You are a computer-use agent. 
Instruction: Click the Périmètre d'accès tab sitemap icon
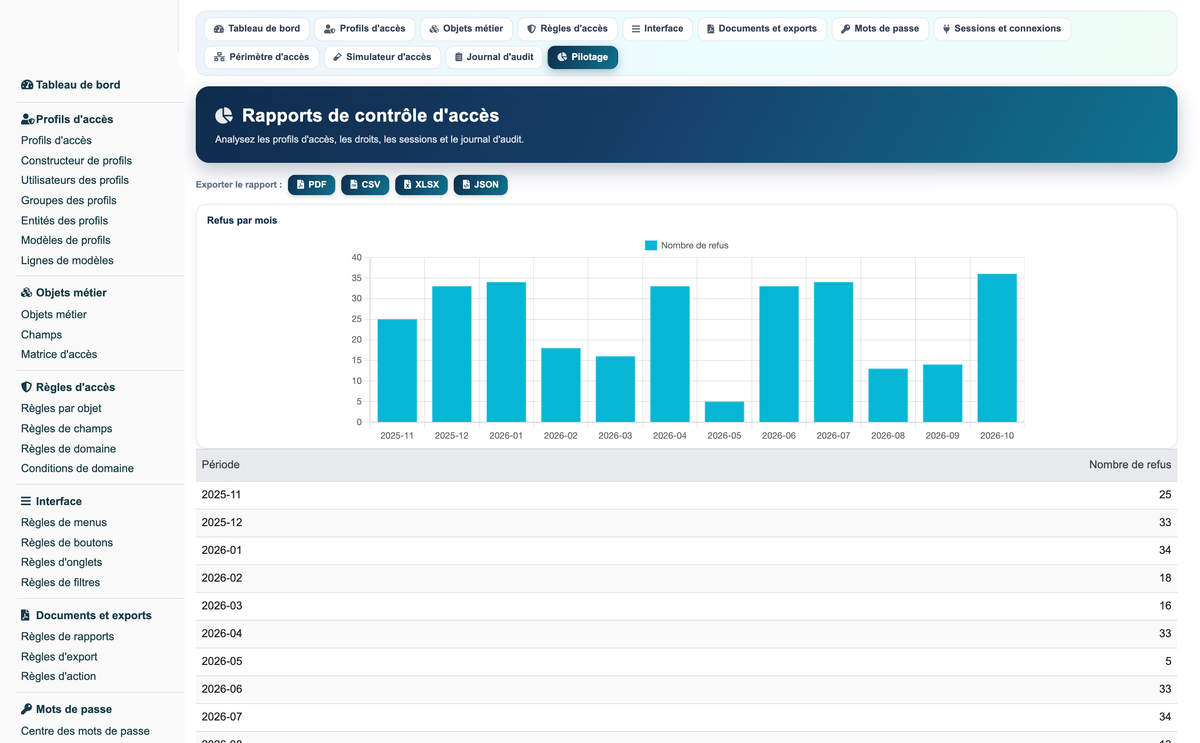pyautogui.click(x=219, y=57)
